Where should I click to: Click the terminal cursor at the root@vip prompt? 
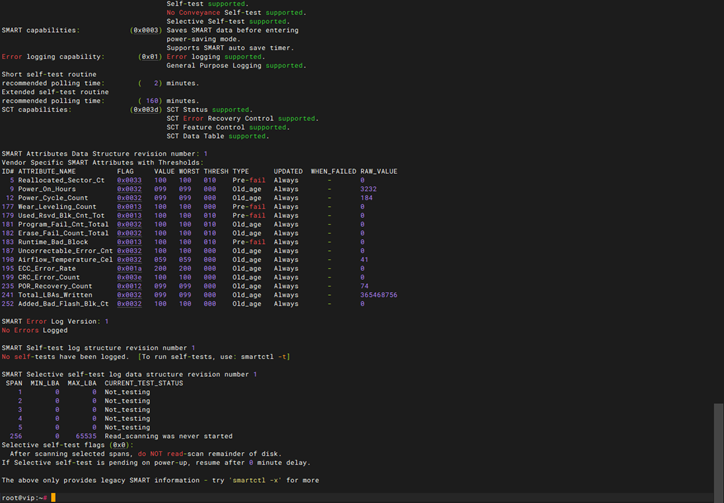click(53, 497)
